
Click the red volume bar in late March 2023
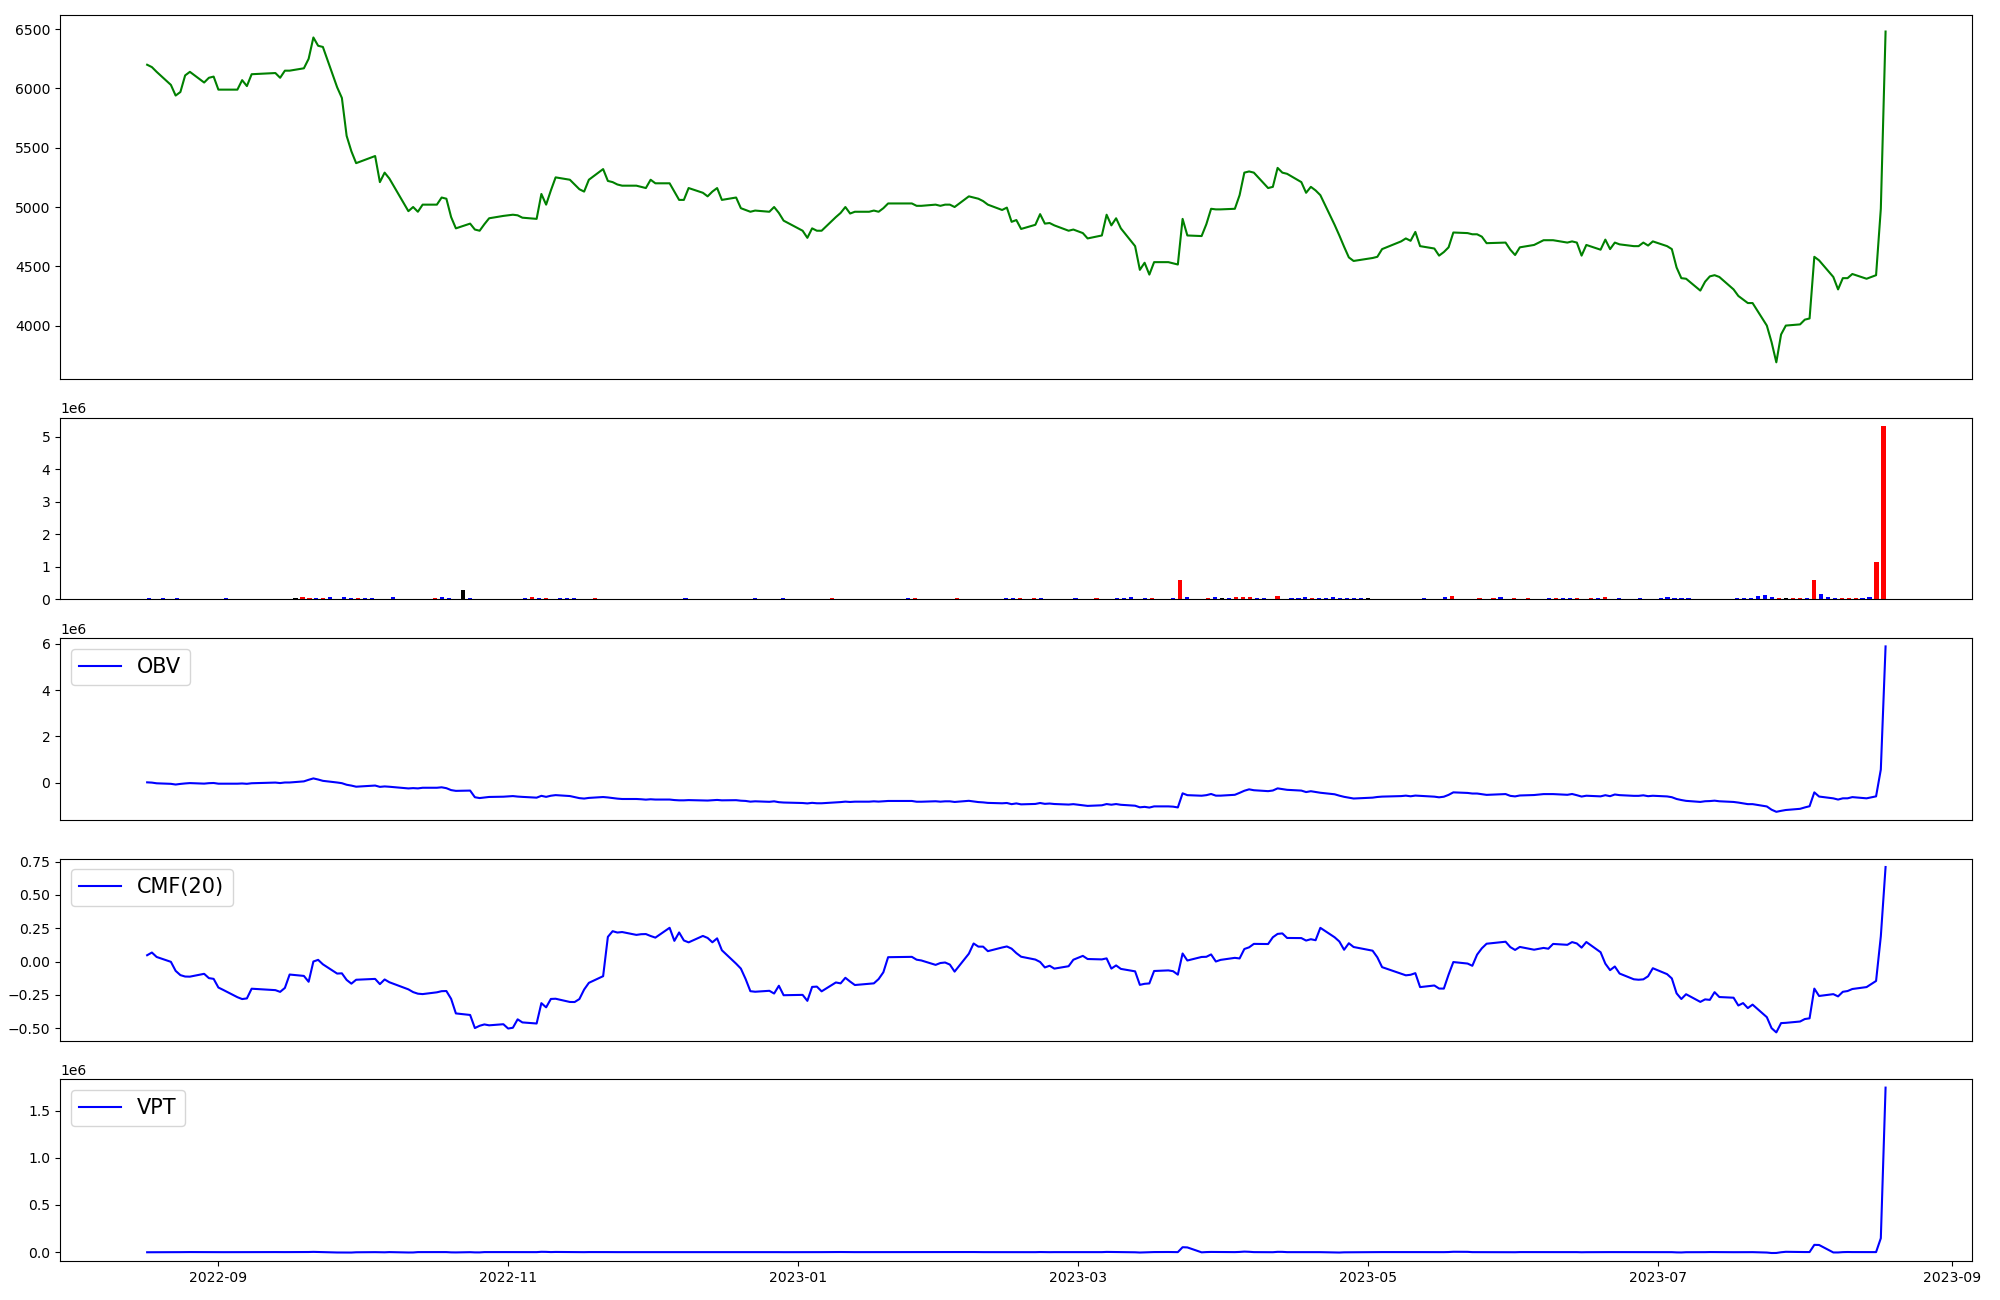coord(1180,590)
